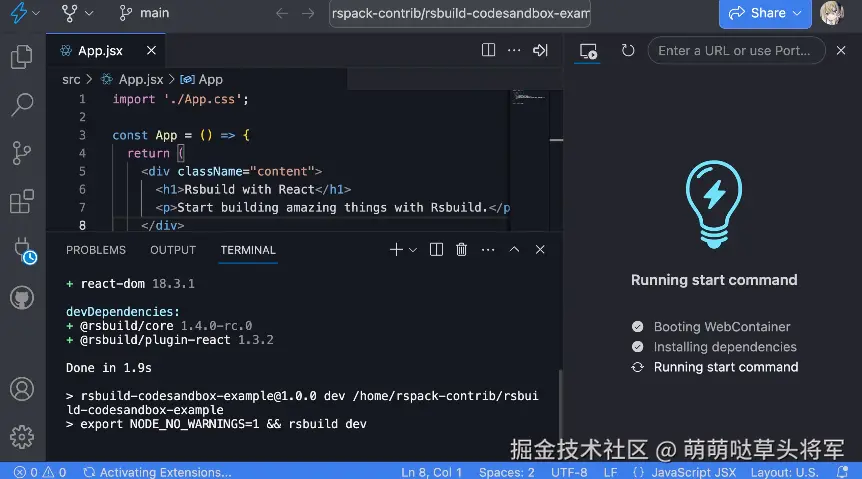Click the preview window icon
Viewport: 862px width, 479px height.
[588, 51]
